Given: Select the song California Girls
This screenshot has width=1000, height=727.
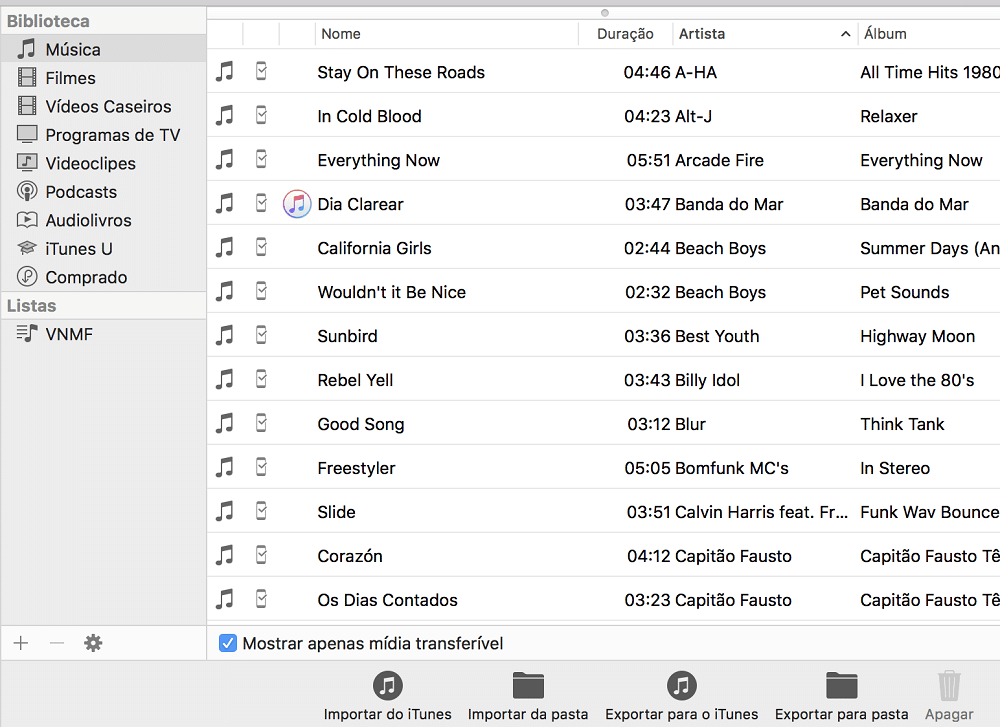Looking at the screenshot, I should (x=374, y=248).
